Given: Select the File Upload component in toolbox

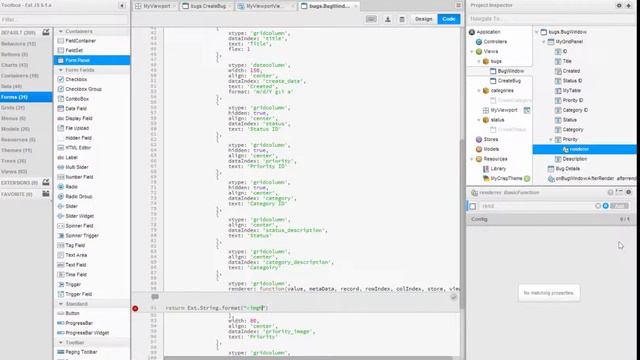Looking at the screenshot, I should [92, 128].
